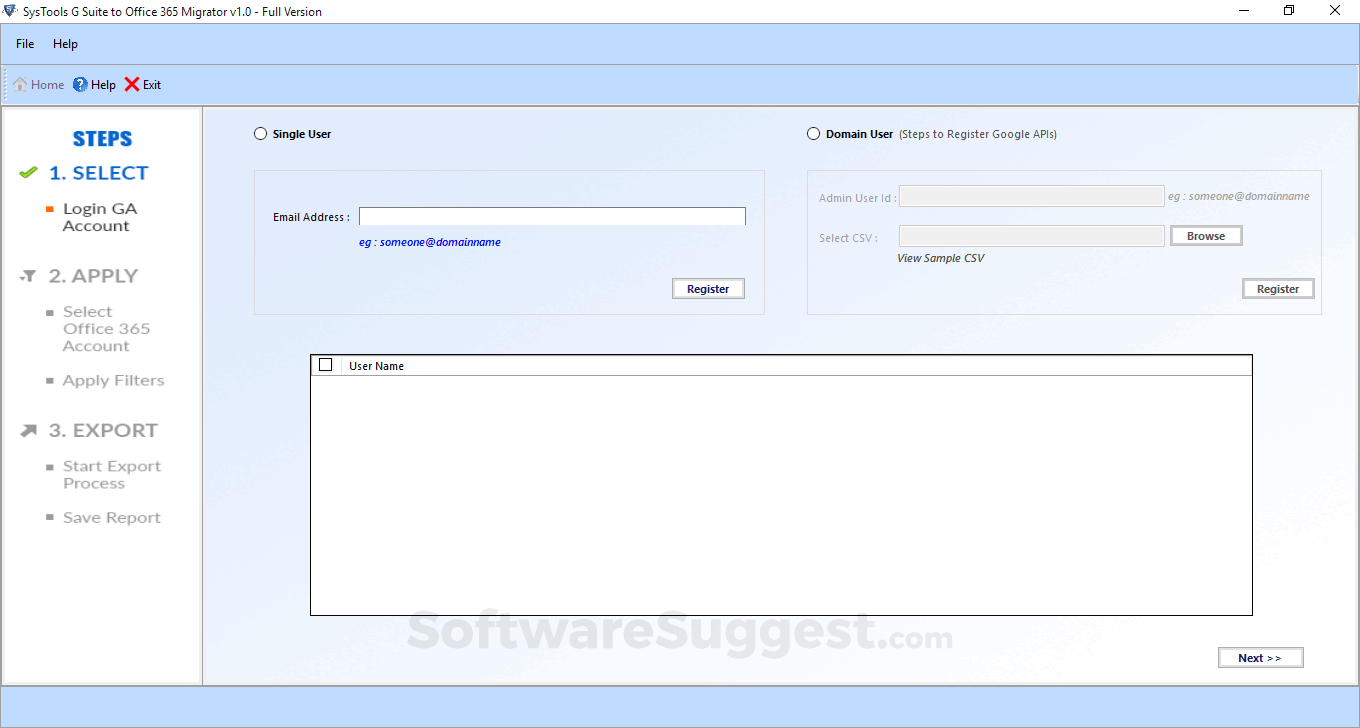Click the Start Export Process step
The image size is (1360, 728).
coord(112,475)
